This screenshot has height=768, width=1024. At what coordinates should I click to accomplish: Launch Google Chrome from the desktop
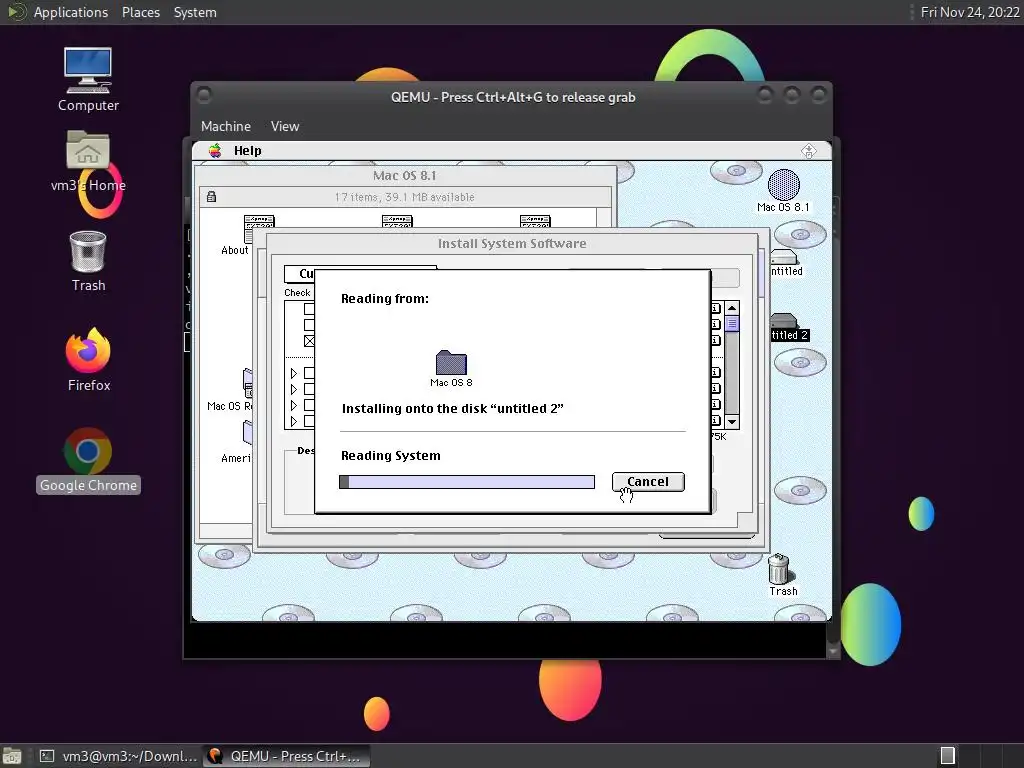pyautogui.click(x=88, y=451)
